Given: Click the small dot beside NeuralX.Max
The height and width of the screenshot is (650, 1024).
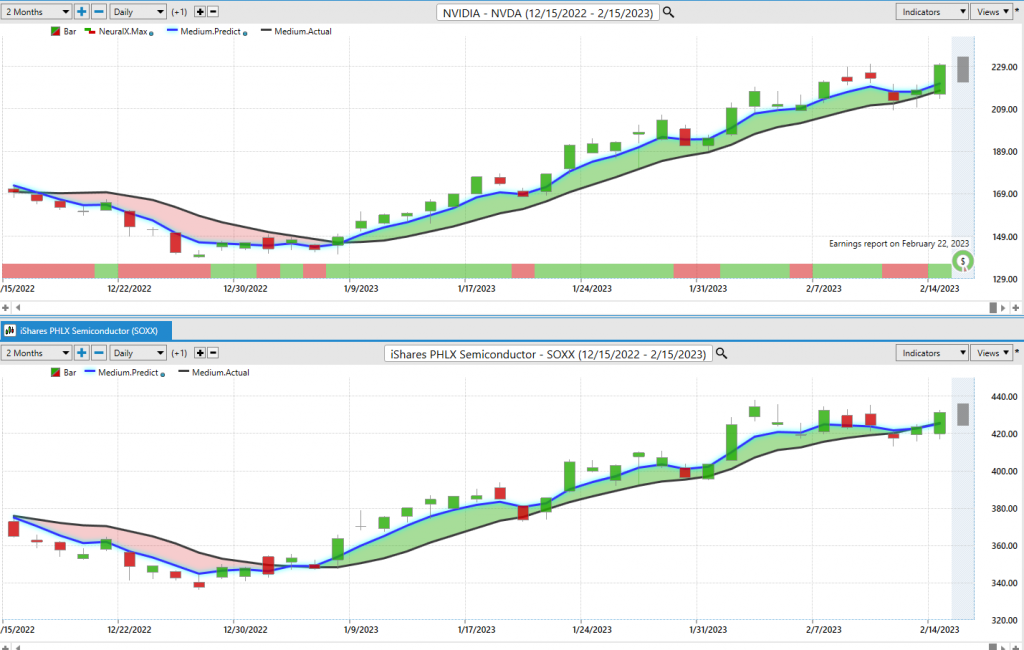Looking at the screenshot, I should 152,33.
